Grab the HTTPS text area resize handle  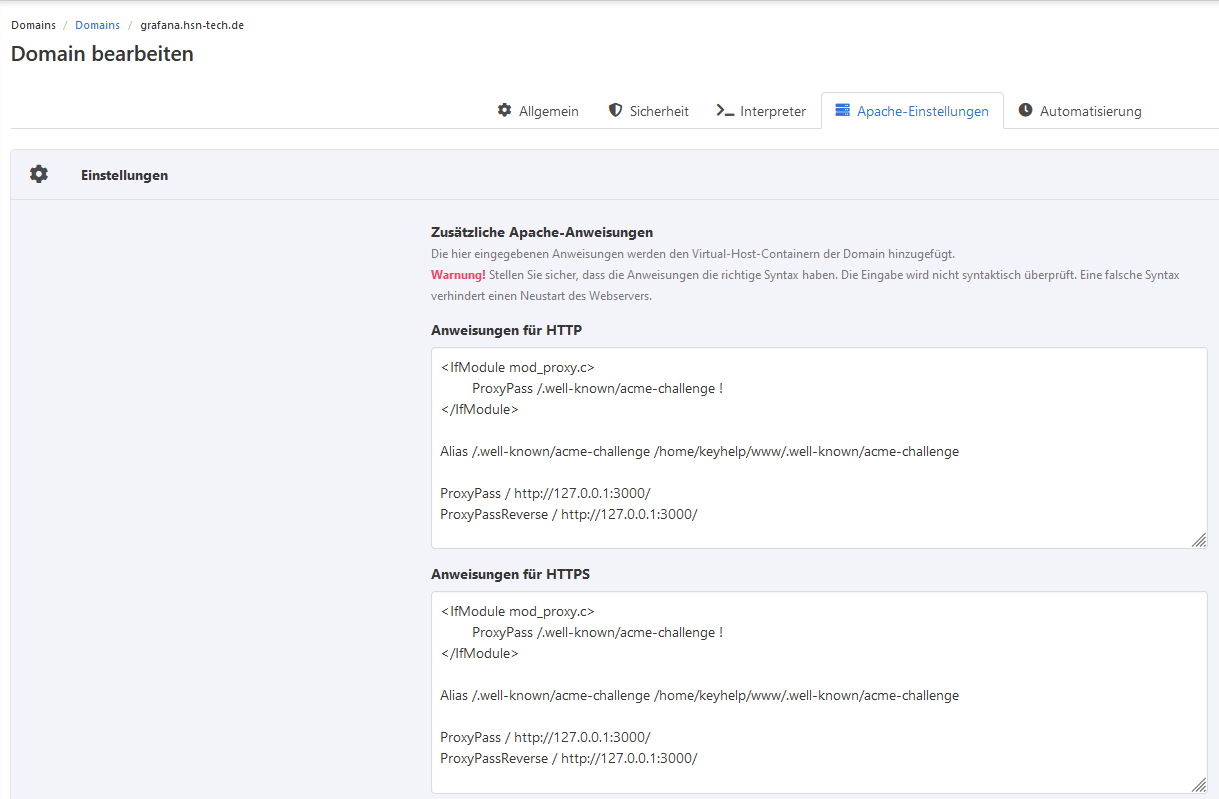point(1198,785)
